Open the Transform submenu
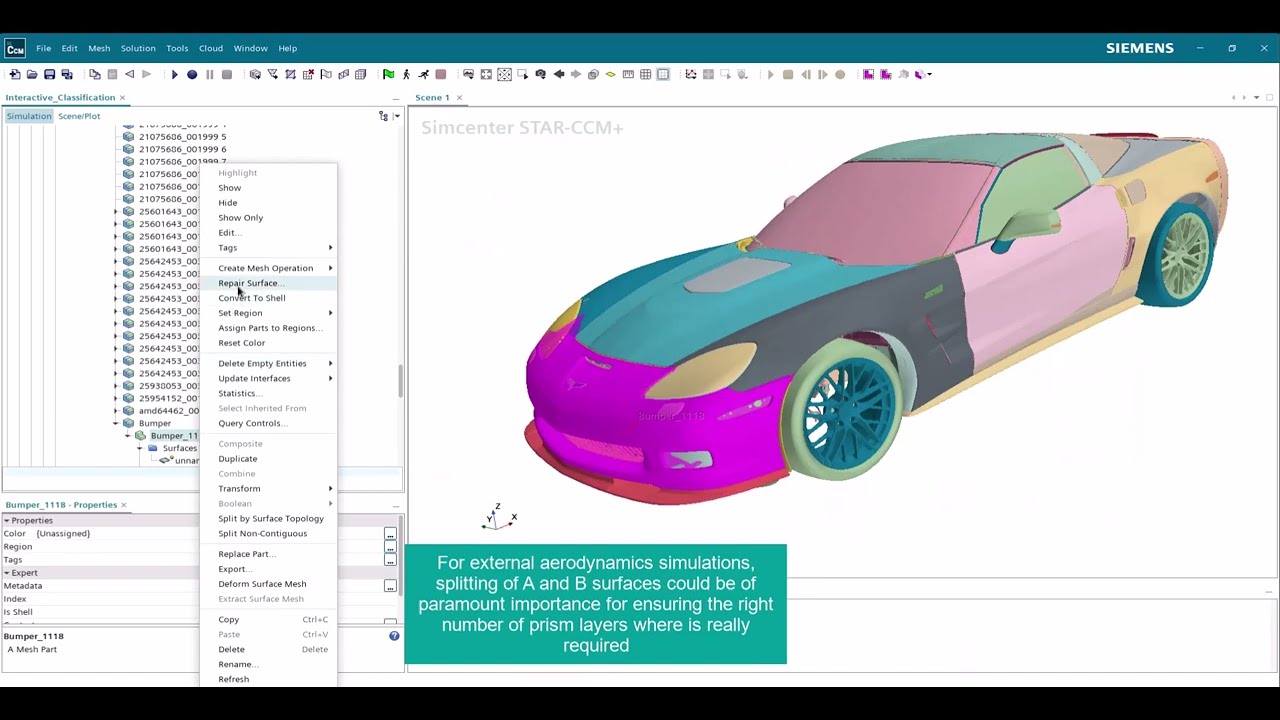 coord(268,488)
